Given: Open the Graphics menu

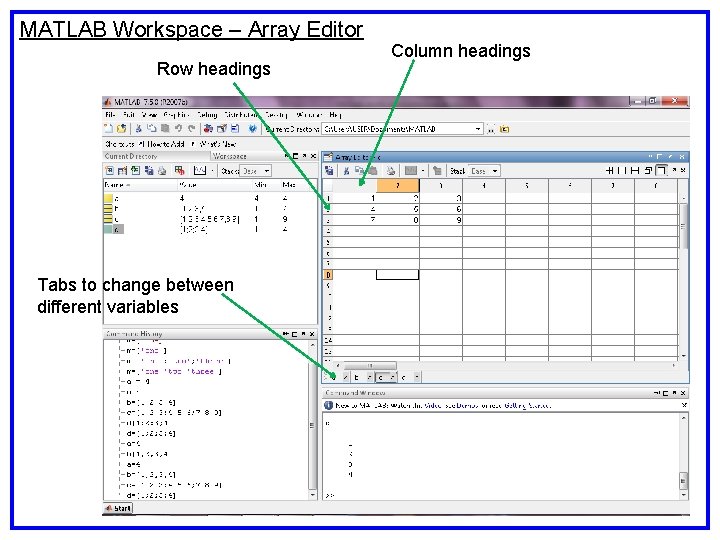Looking at the screenshot, I should [176, 114].
